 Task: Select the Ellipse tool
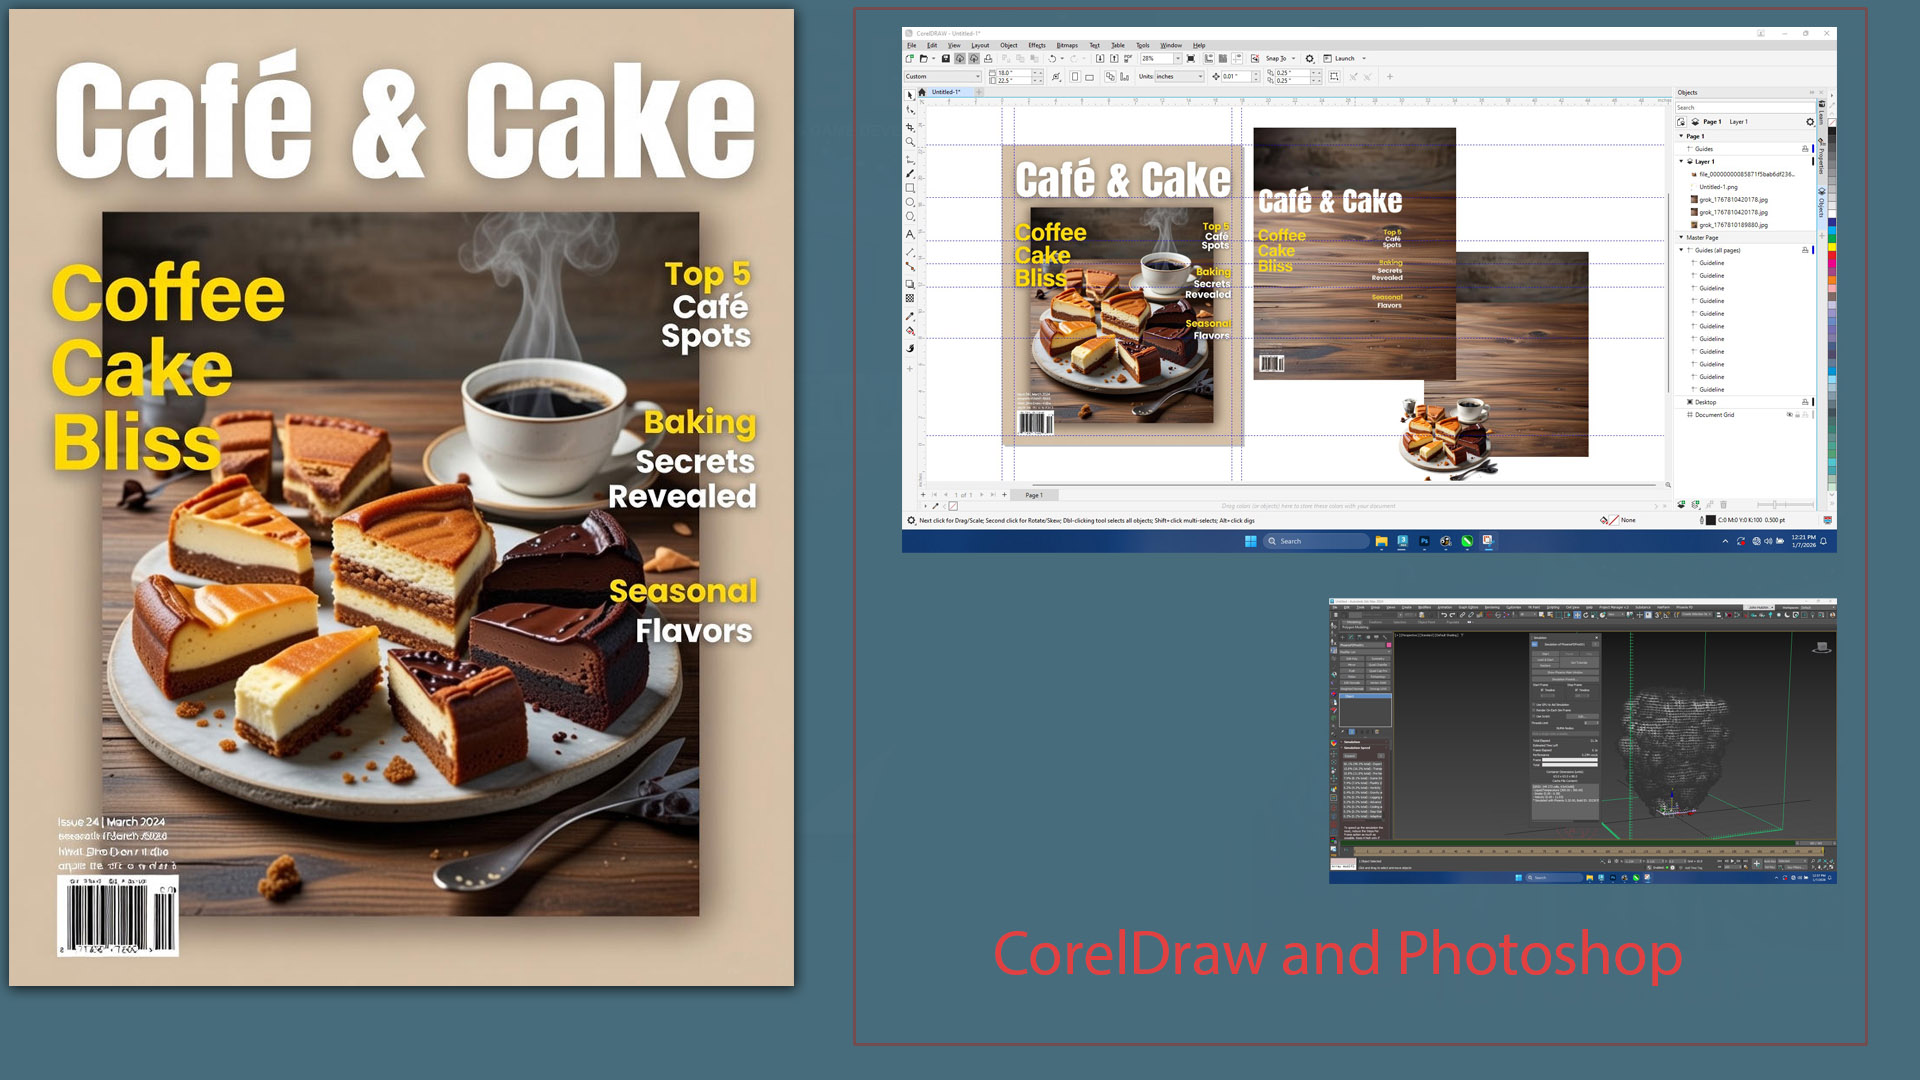[910, 202]
